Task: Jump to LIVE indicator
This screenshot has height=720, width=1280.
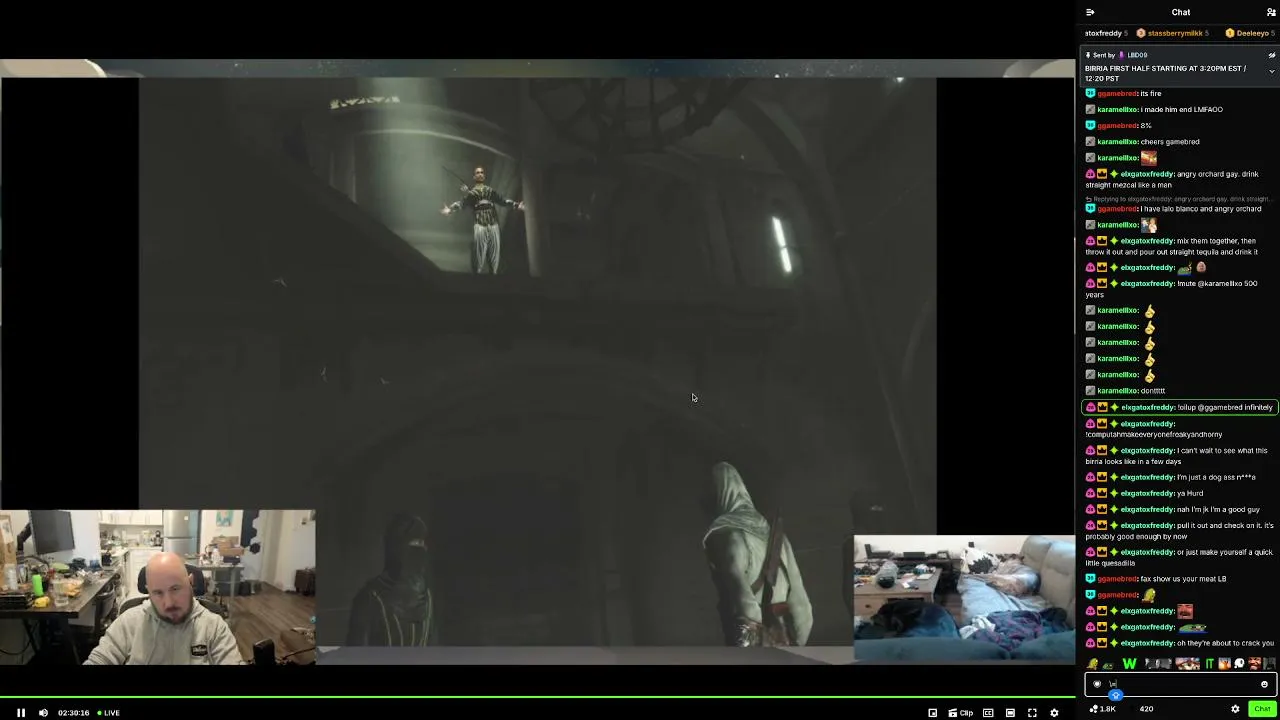Action: tap(108, 713)
